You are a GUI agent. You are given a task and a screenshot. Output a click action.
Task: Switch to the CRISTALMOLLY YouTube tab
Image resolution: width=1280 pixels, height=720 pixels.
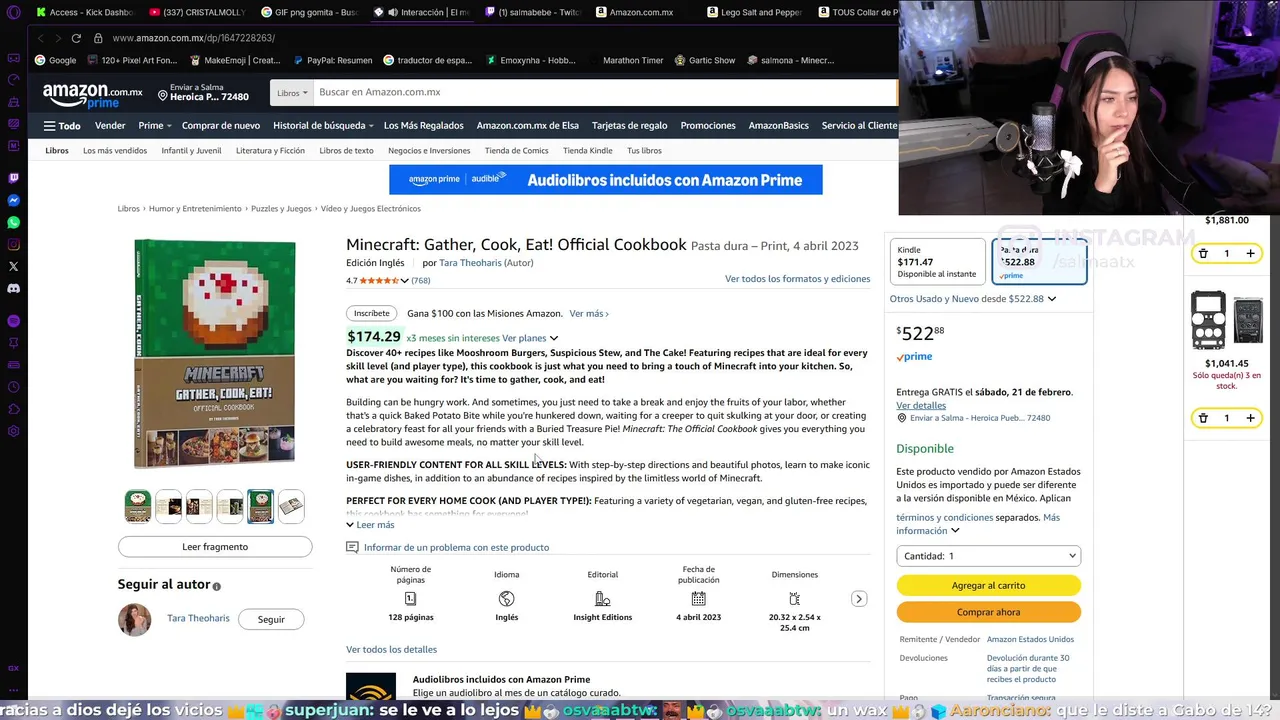pos(199,12)
